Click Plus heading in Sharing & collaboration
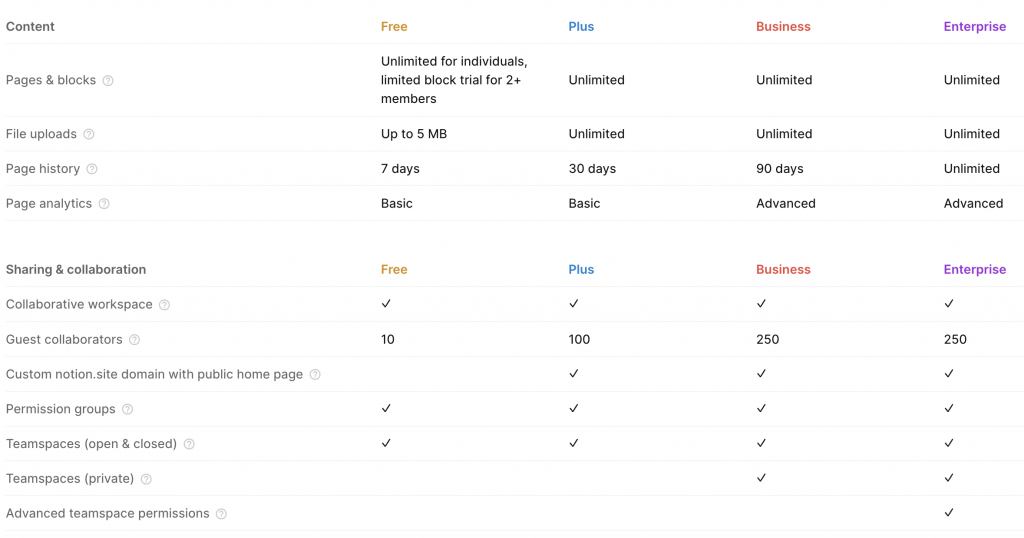The width and height of the screenshot is (1024, 538). click(581, 269)
